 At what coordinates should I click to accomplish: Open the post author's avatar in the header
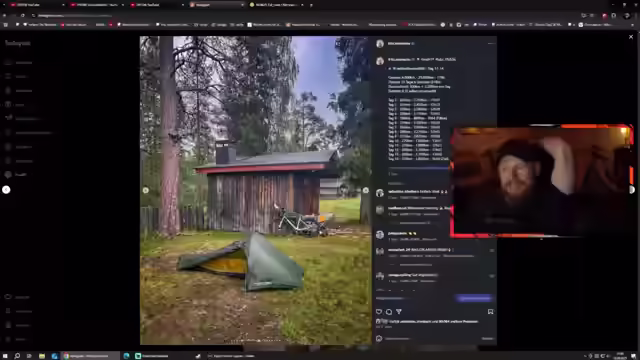coord(380,44)
